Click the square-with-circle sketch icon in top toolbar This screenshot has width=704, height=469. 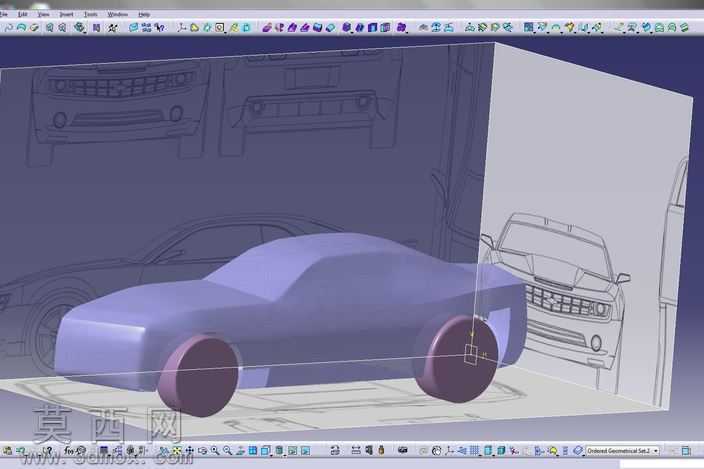(x=220, y=28)
